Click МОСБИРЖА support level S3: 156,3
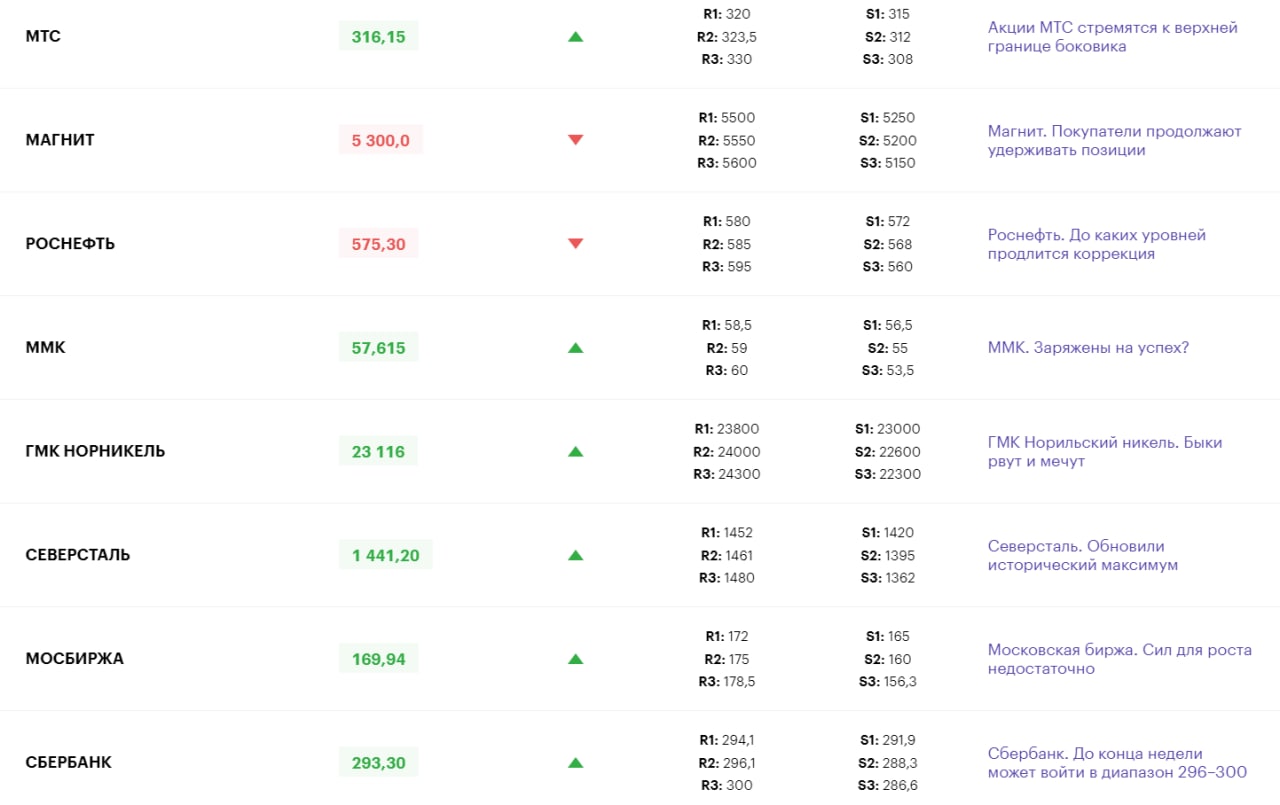This screenshot has width=1280, height=805. pyautogui.click(x=888, y=682)
